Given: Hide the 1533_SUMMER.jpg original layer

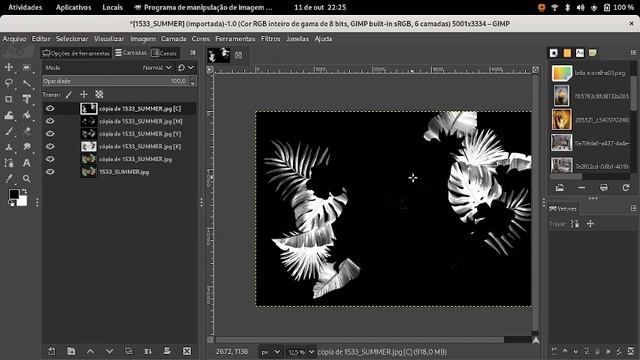Looking at the screenshot, I should pyautogui.click(x=50, y=172).
